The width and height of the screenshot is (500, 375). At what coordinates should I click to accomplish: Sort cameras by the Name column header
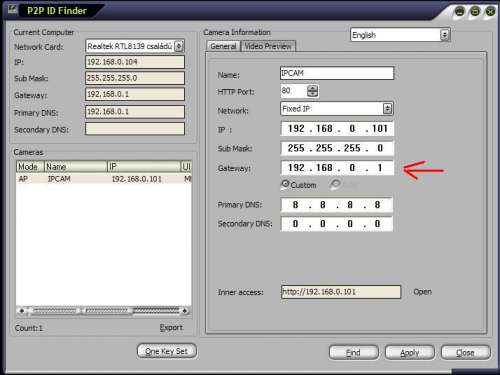tap(76, 166)
